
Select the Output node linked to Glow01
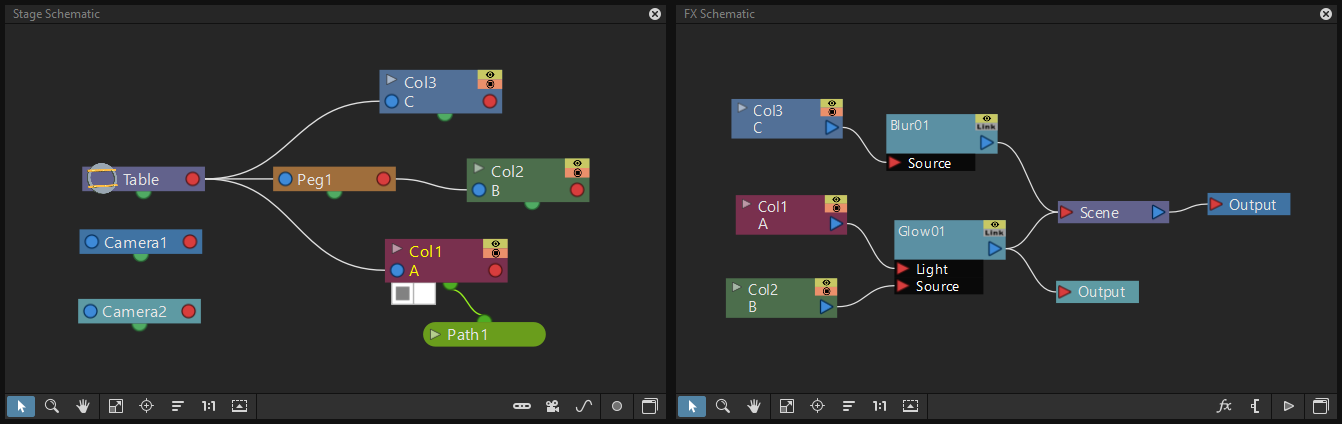pyautogui.click(x=1097, y=292)
